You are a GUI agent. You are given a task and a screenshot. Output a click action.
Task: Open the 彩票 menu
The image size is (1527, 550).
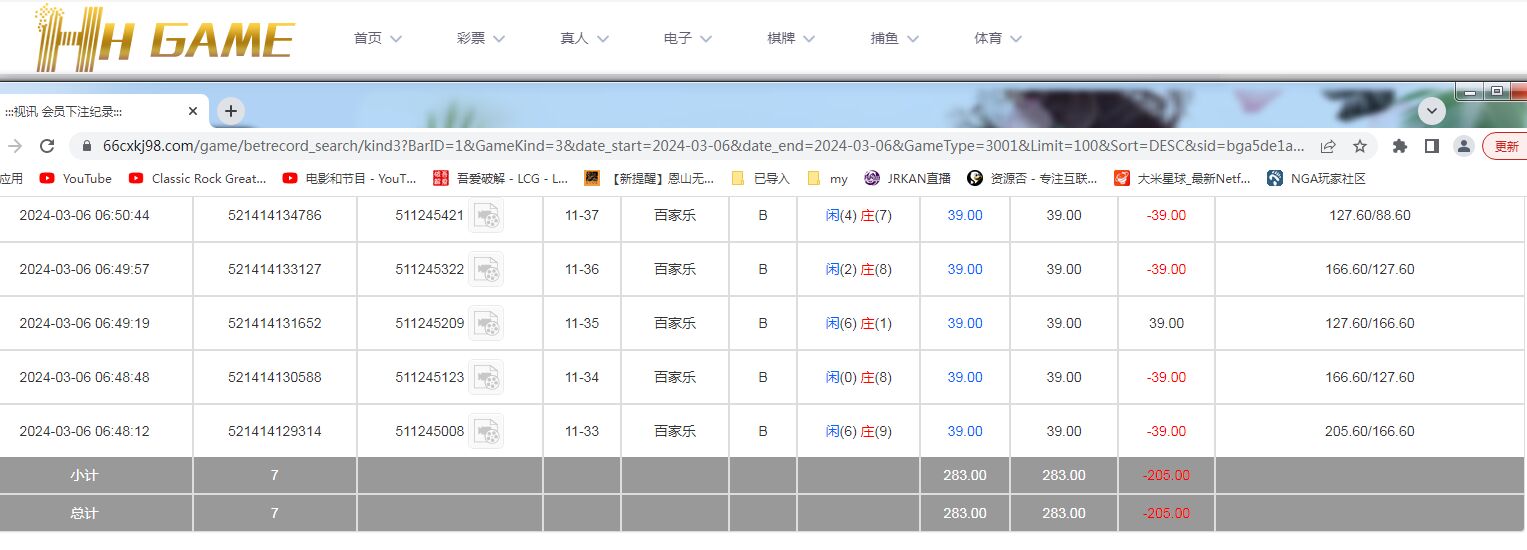(x=481, y=38)
